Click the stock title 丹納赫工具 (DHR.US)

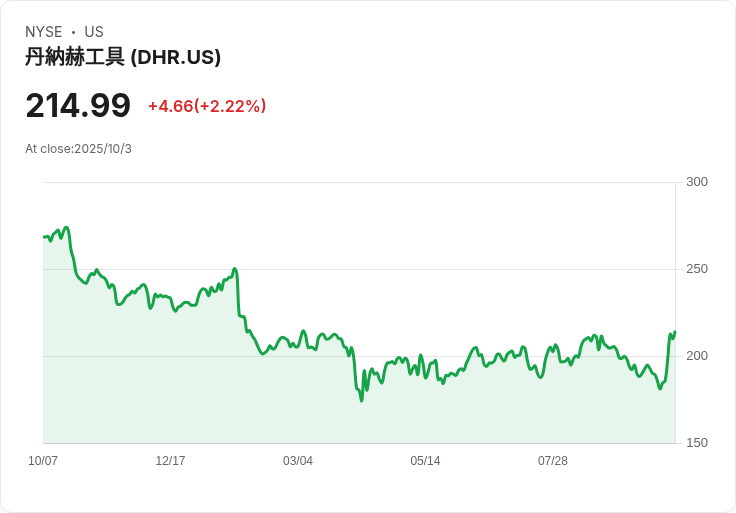coord(123,57)
